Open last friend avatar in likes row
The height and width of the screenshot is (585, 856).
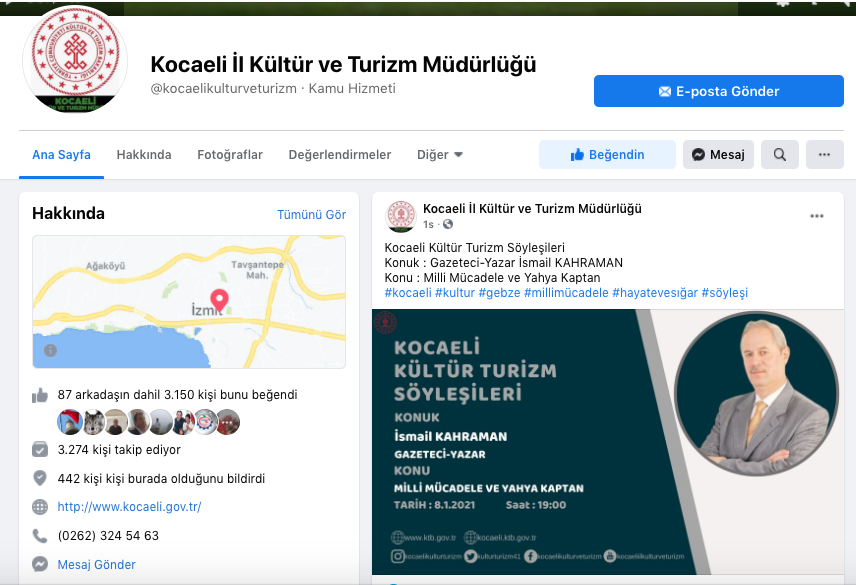tap(228, 422)
